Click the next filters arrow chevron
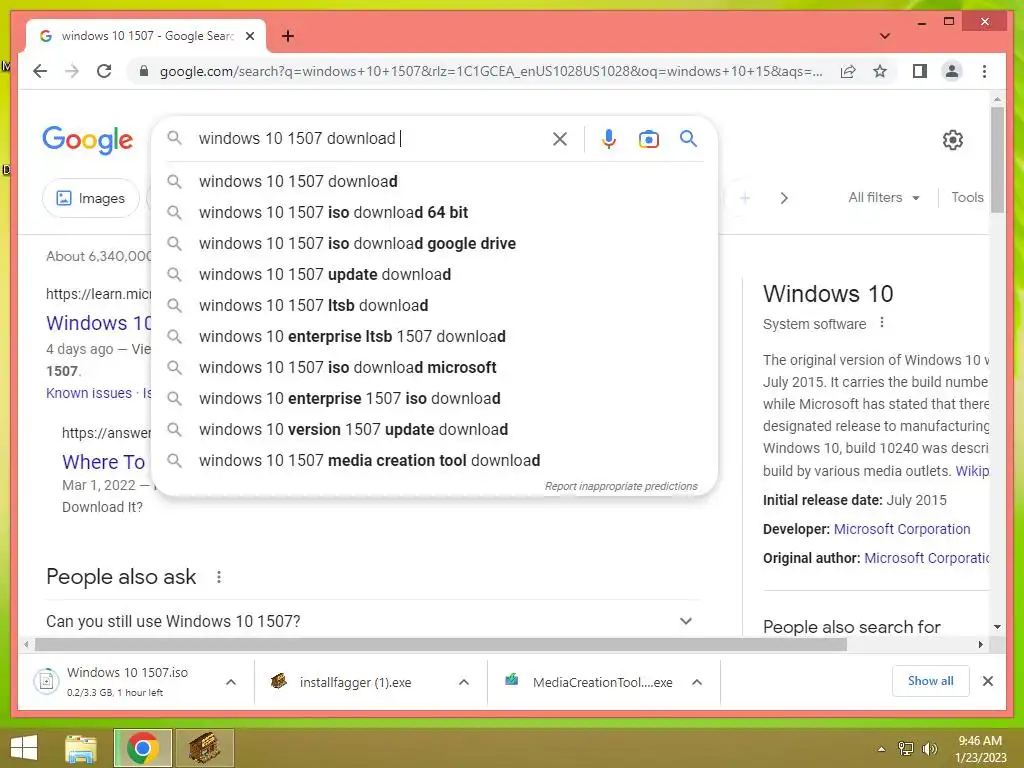The image size is (1024, 768). 784,198
